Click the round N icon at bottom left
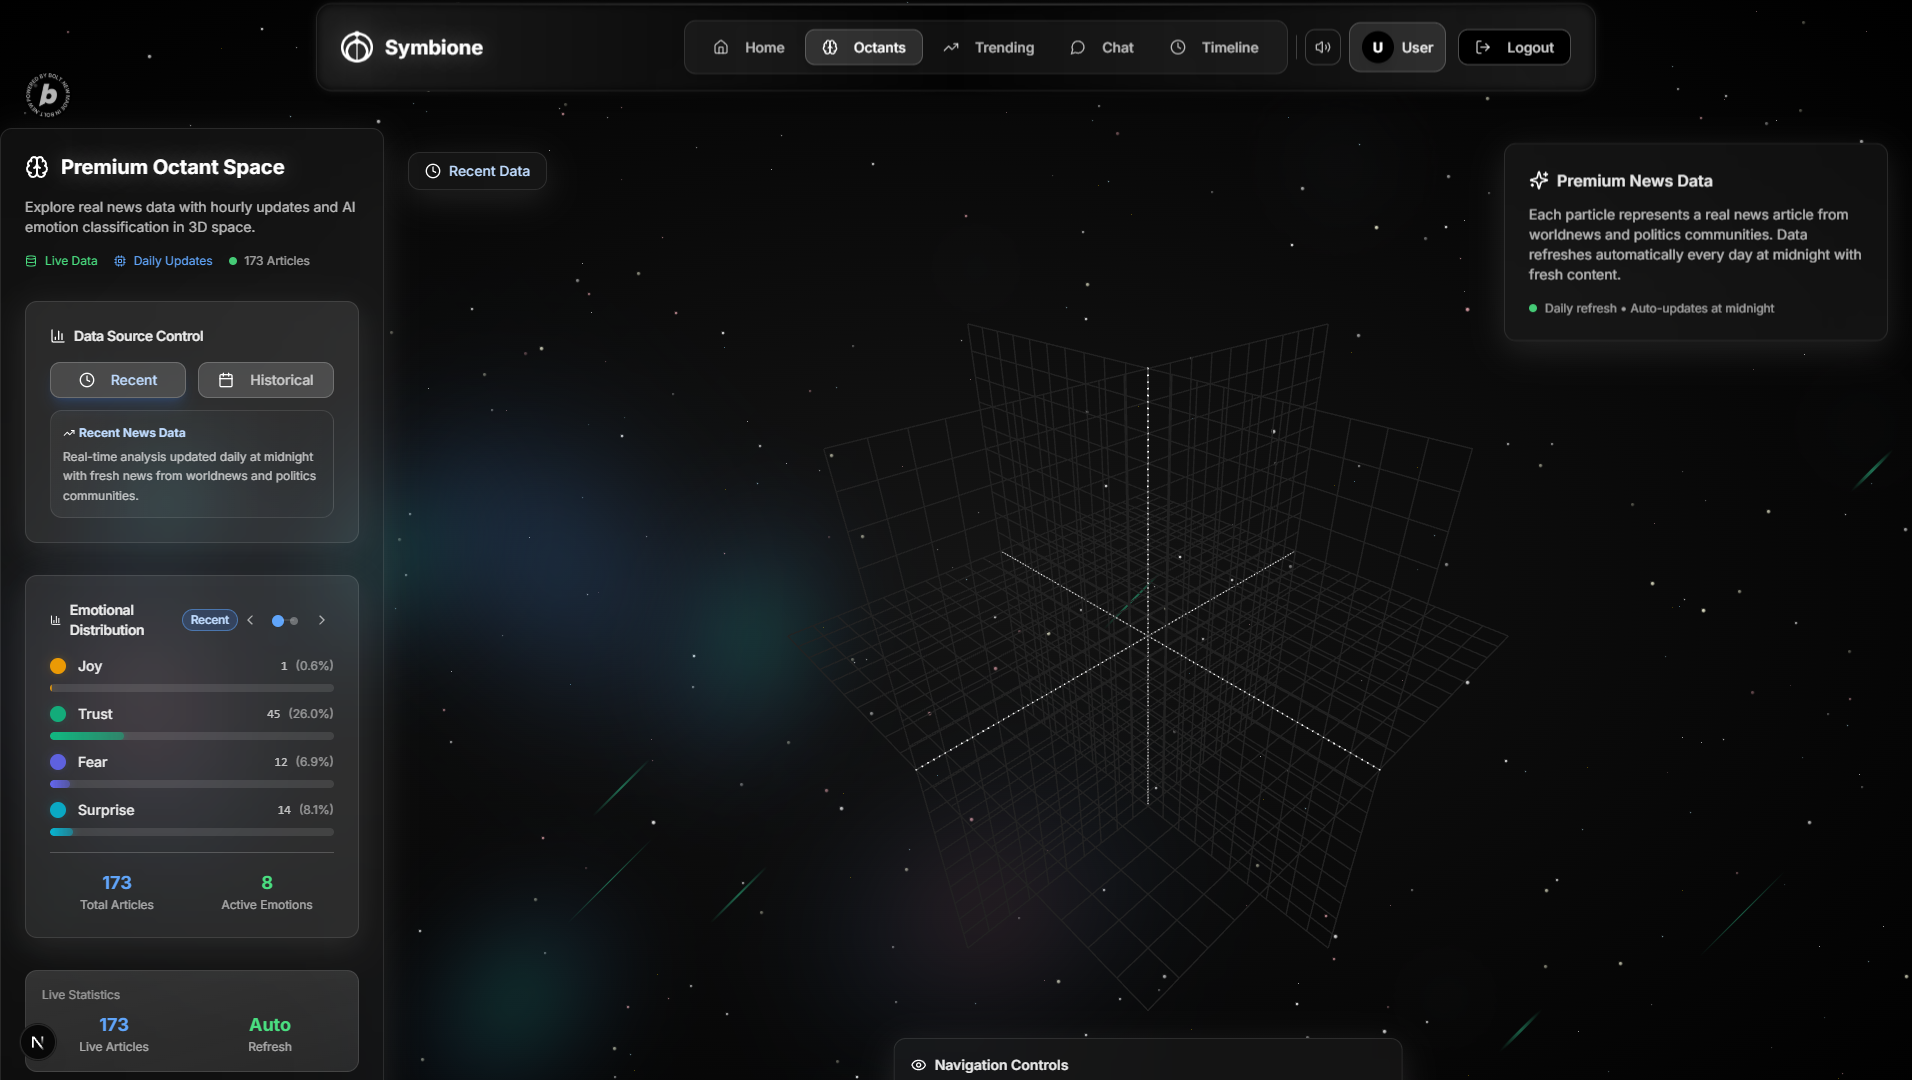 (x=38, y=1042)
